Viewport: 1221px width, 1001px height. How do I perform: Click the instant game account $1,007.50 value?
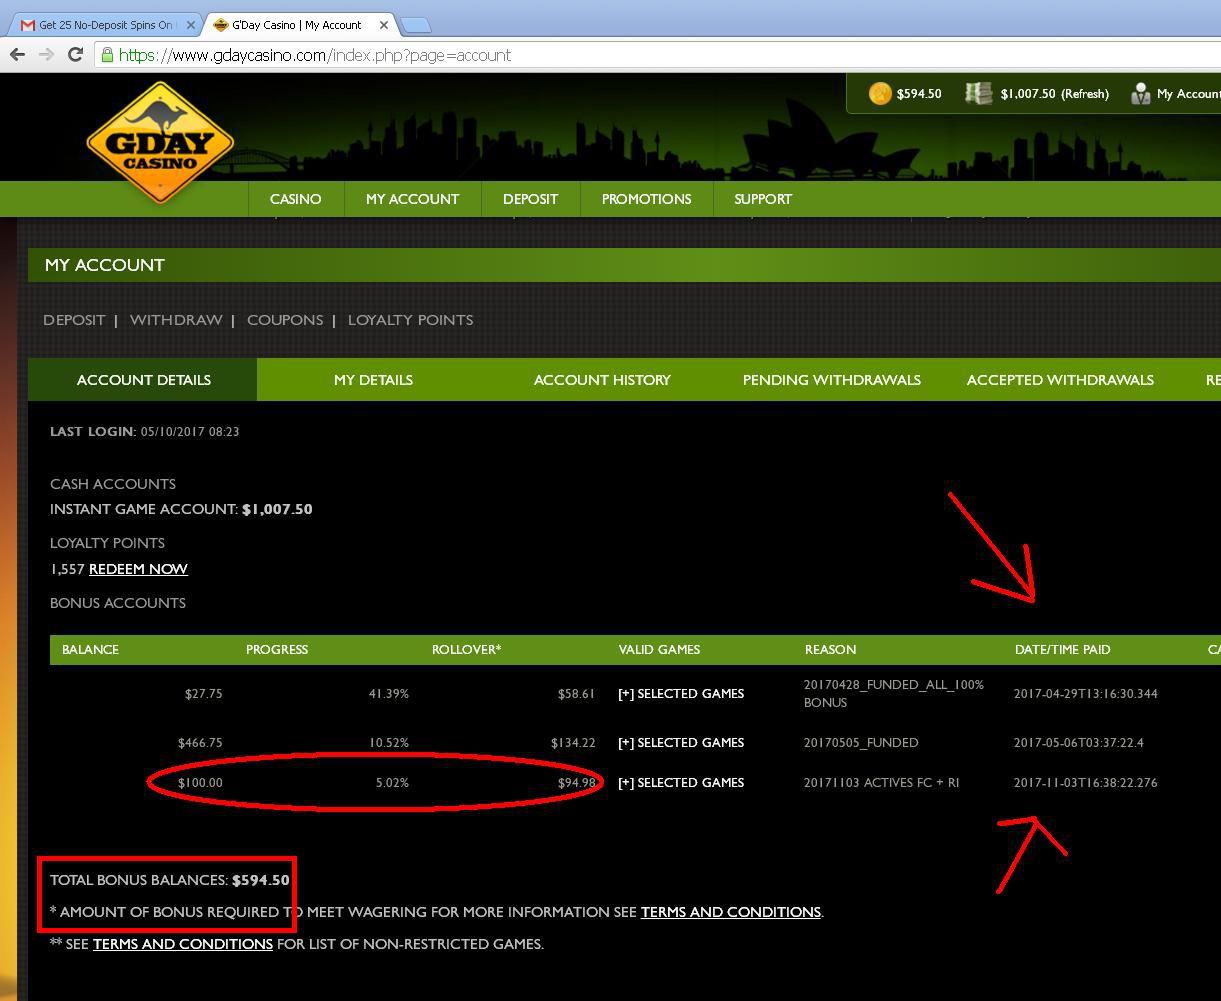pyautogui.click(x=277, y=509)
